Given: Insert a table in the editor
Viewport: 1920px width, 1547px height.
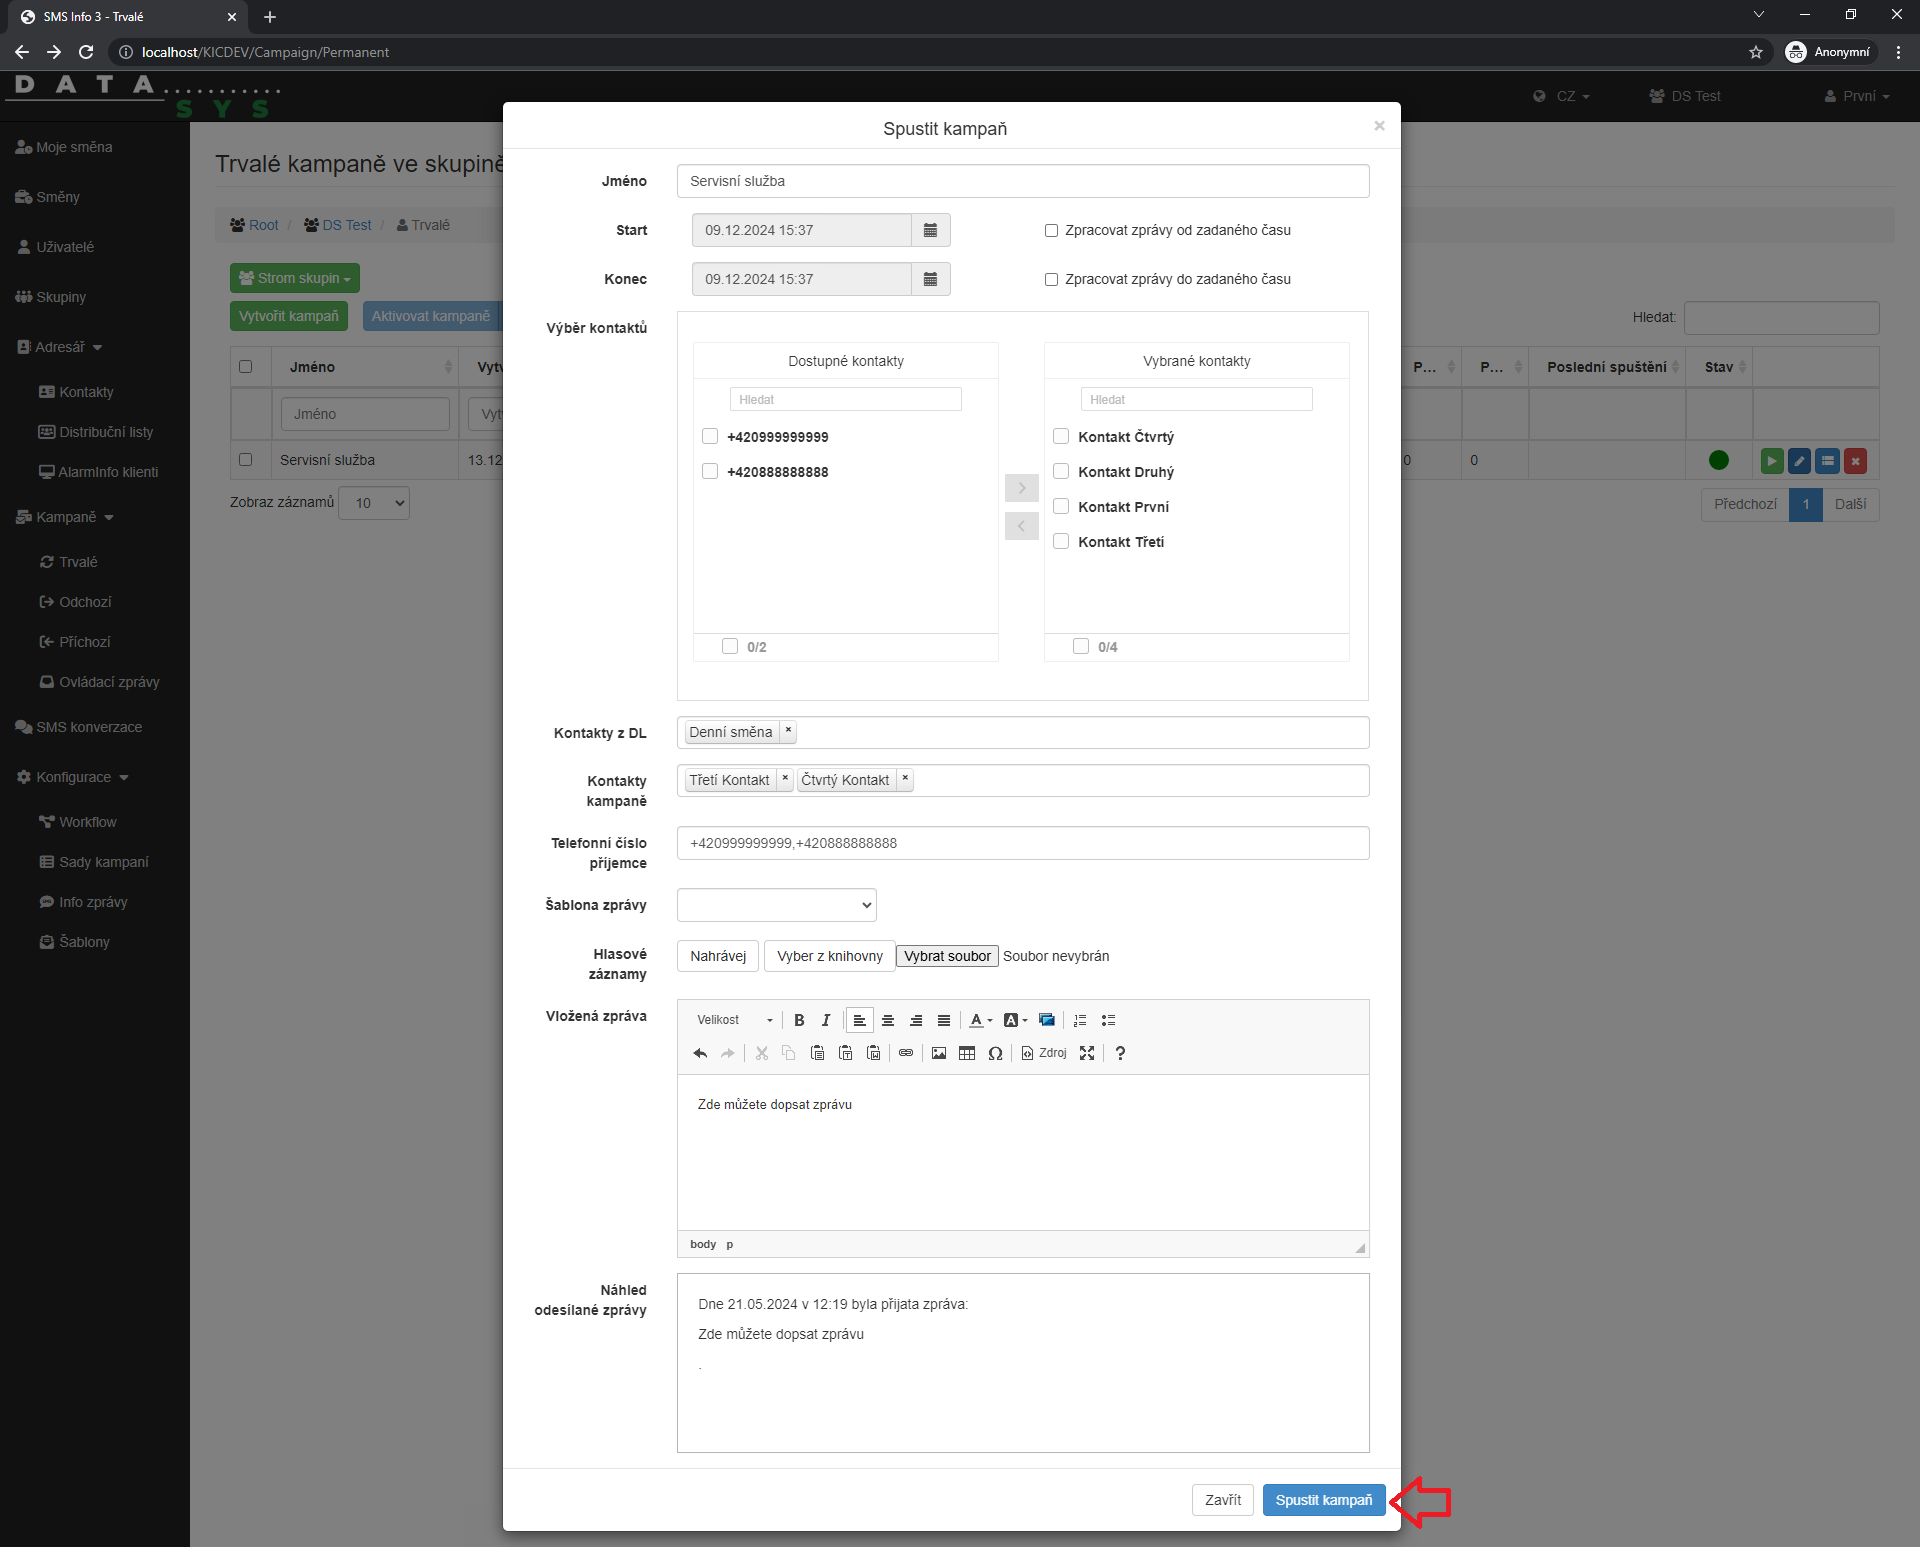Looking at the screenshot, I should pos(967,1053).
